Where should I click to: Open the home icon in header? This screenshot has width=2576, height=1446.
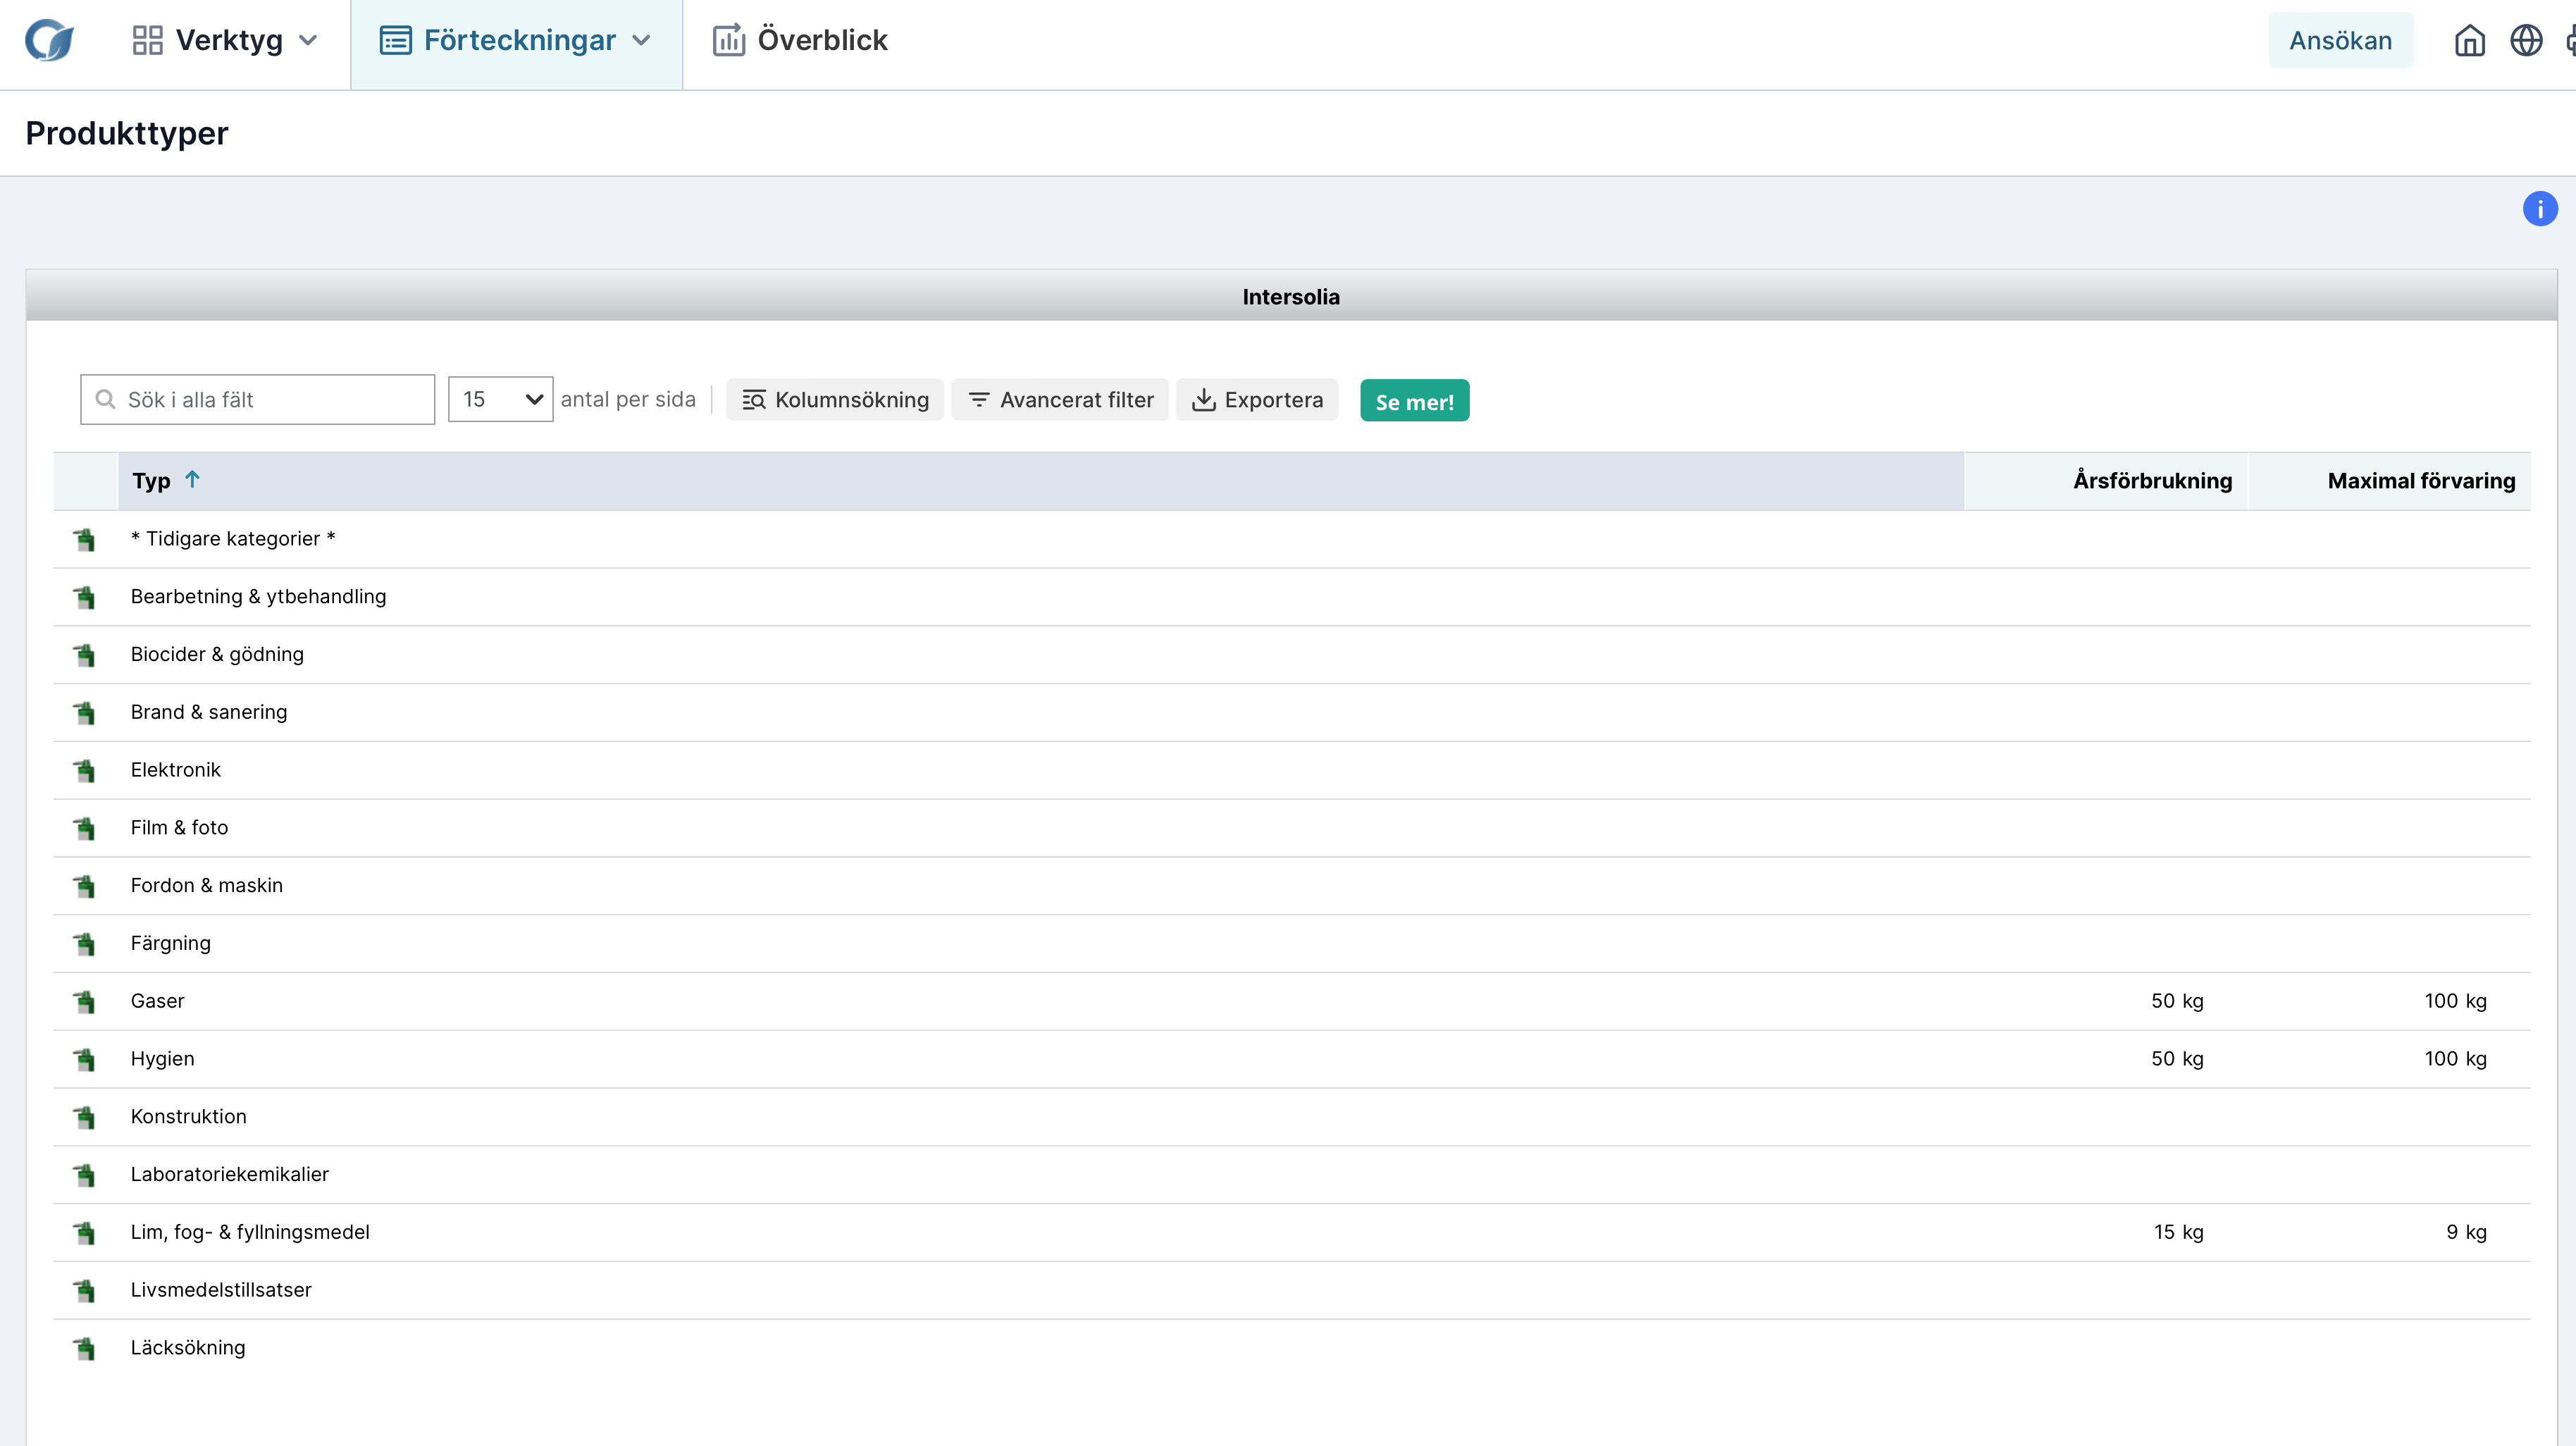[x=2469, y=41]
